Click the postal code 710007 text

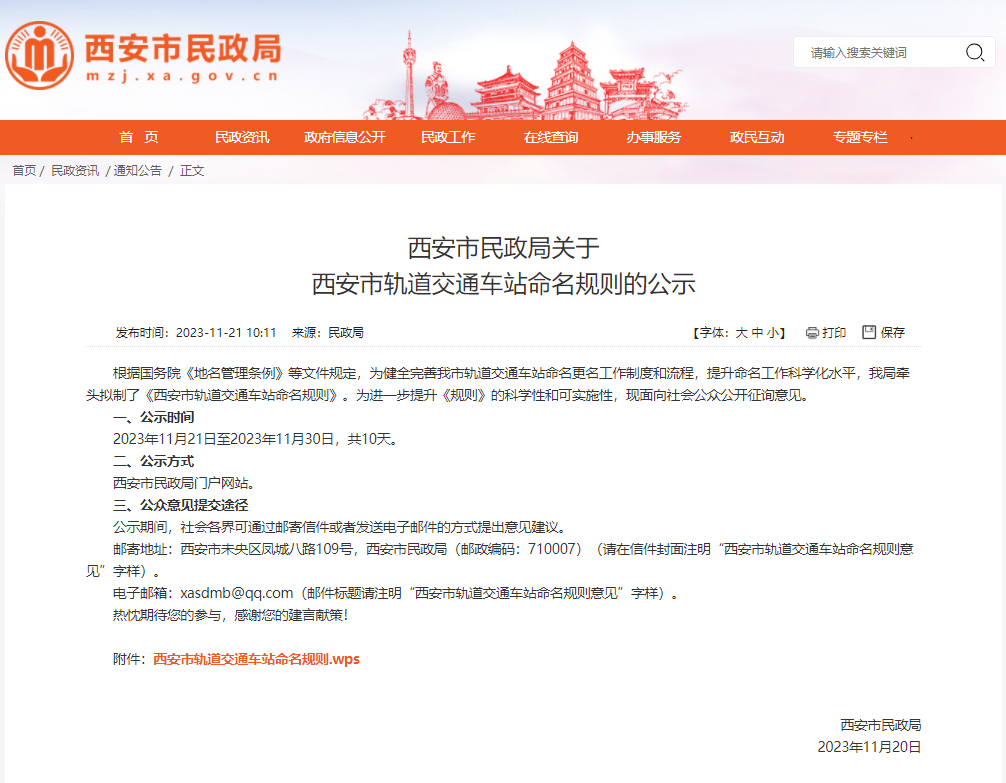point(551,549)
